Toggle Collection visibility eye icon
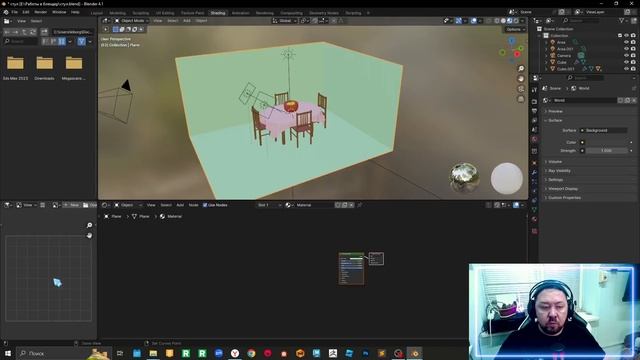640x360 pixels. pyautogui.click(x=627, y=36)
